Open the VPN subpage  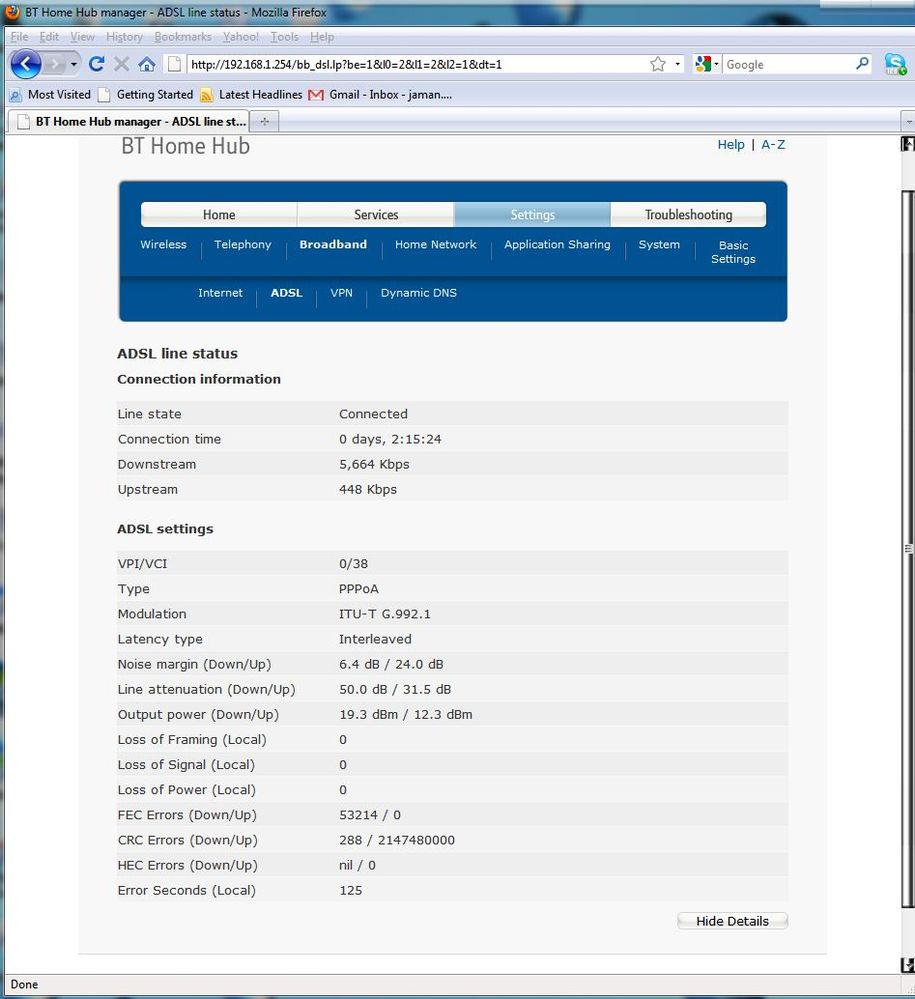[342, 293]
